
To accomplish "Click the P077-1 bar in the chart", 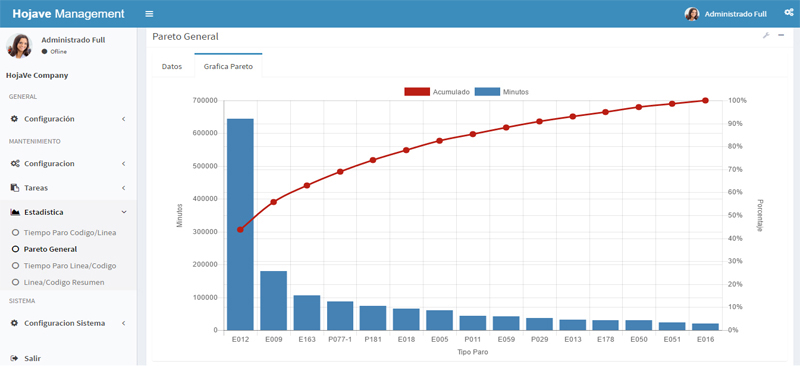I will click(340, 316).
